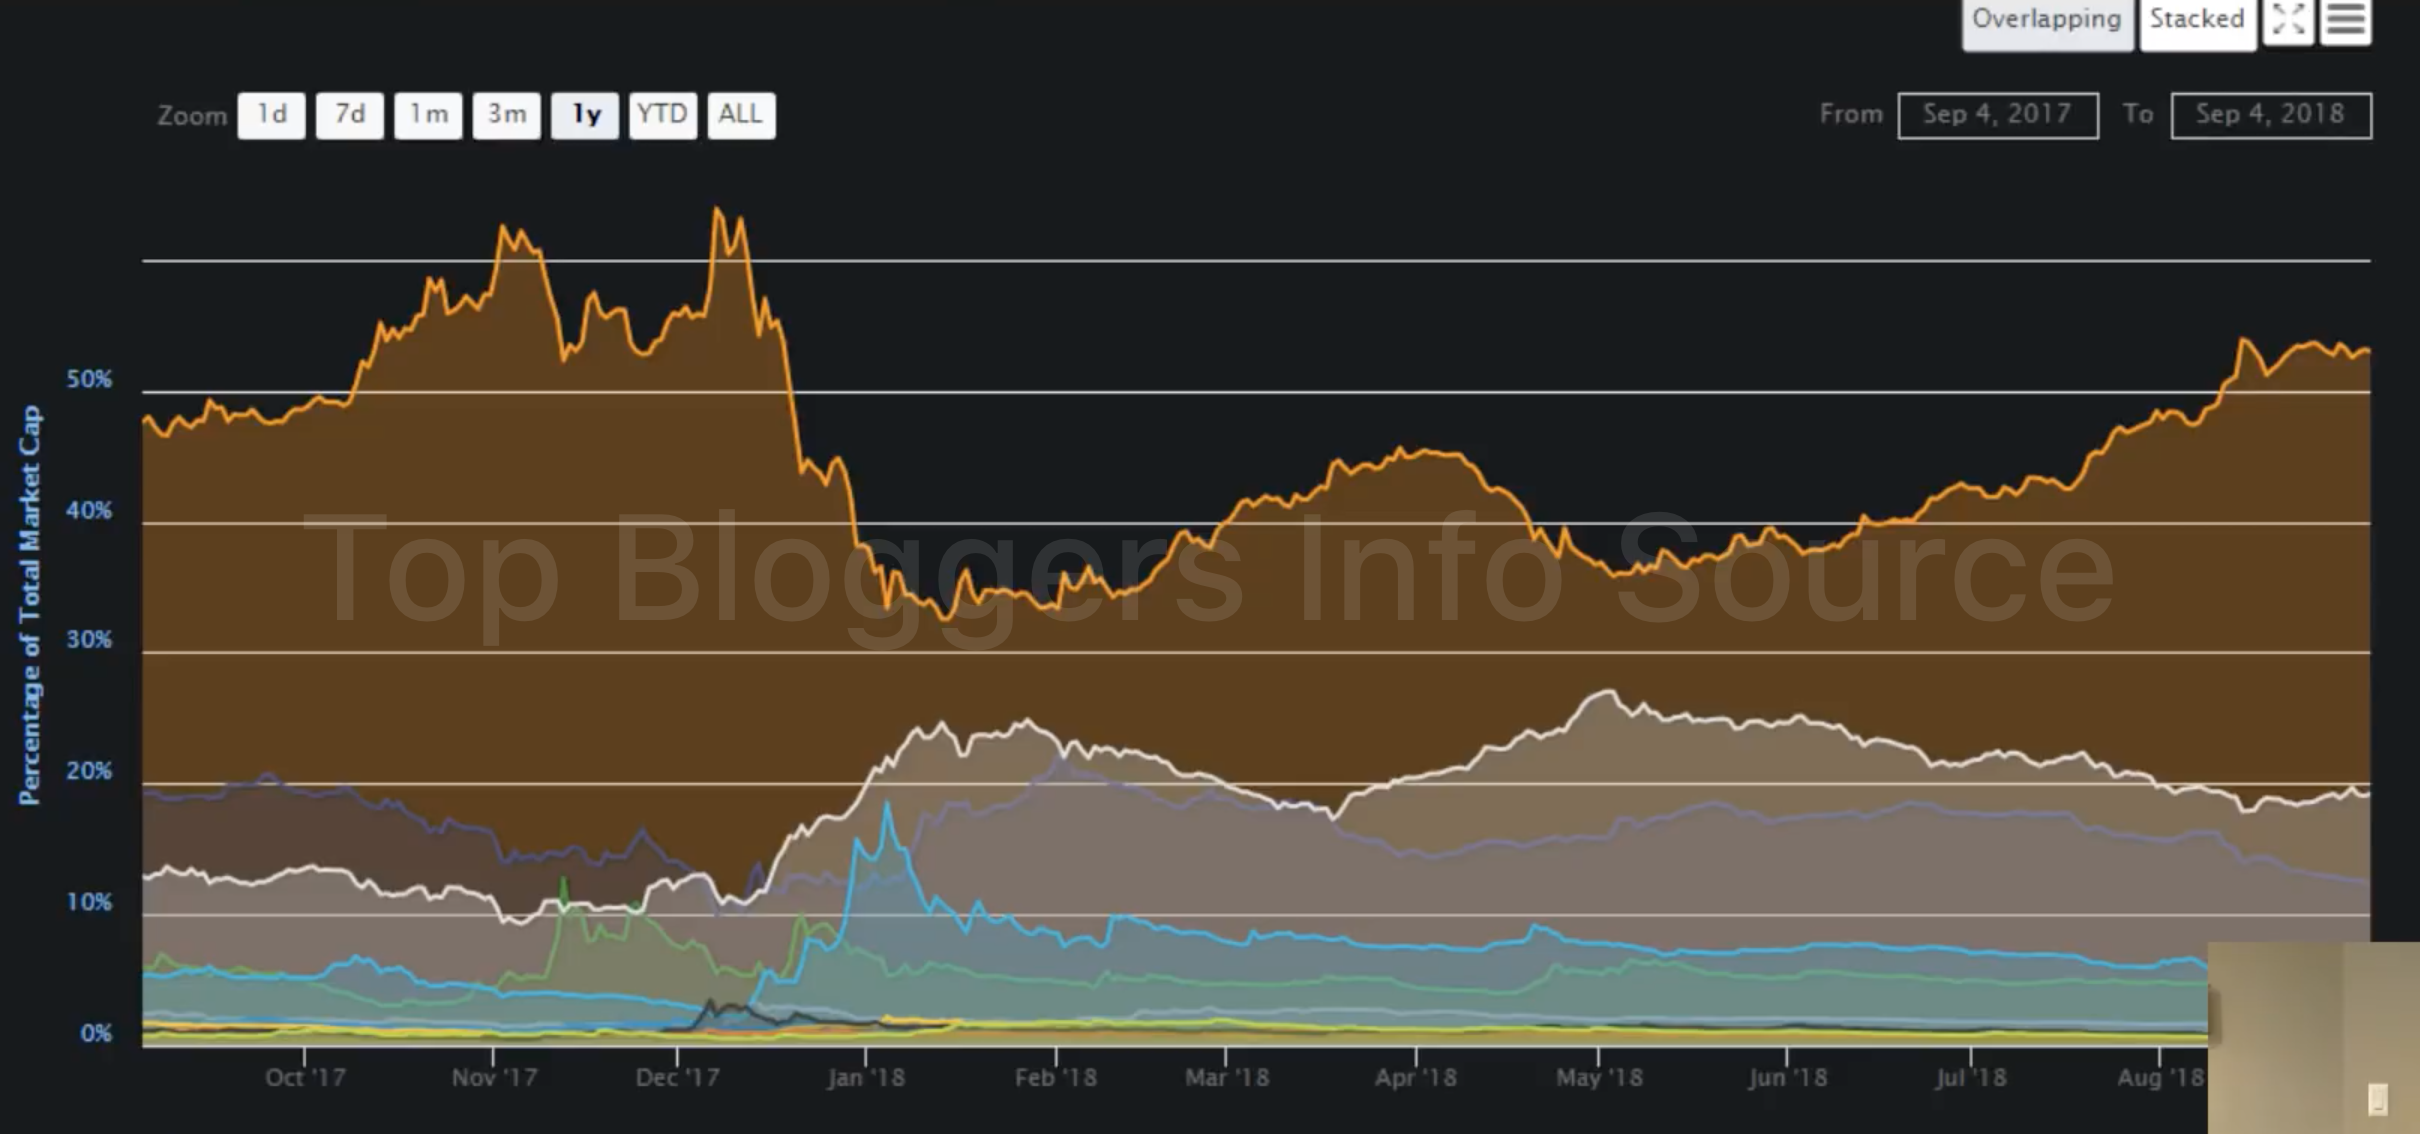The height and width of the screenshot is (1134, 2420).
Task: Choose the 3m zoom range
Action: 506,115
